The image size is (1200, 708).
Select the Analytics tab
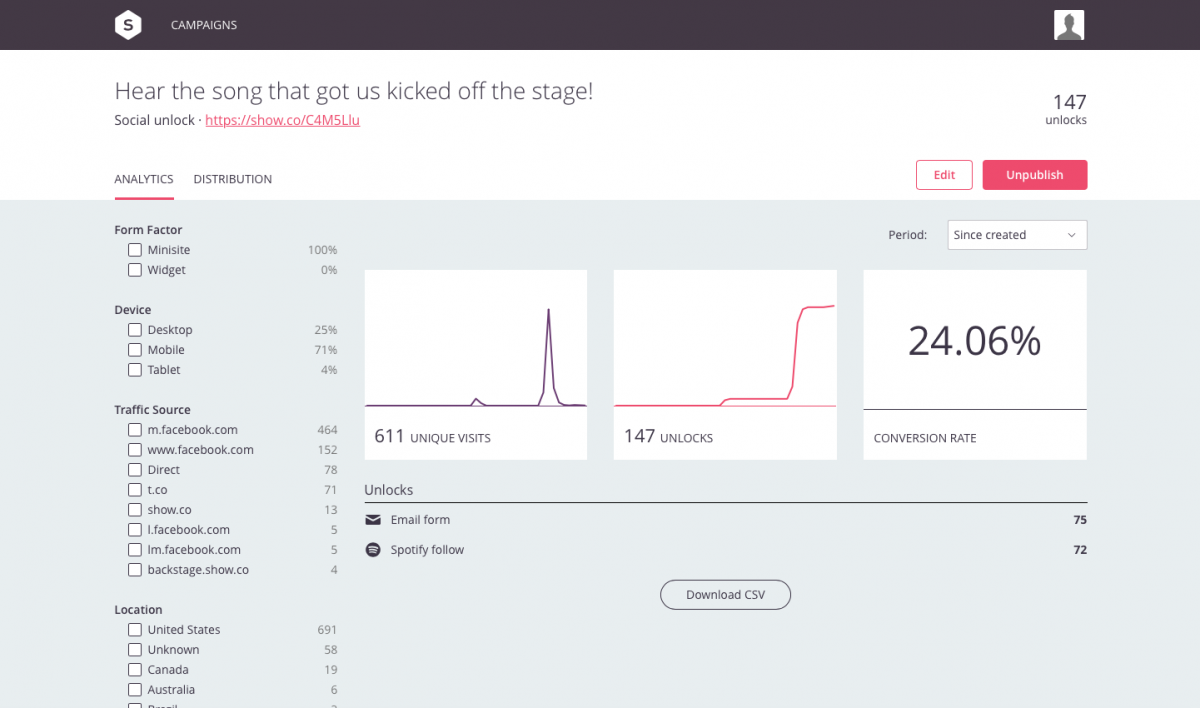(x=144, y=179)
